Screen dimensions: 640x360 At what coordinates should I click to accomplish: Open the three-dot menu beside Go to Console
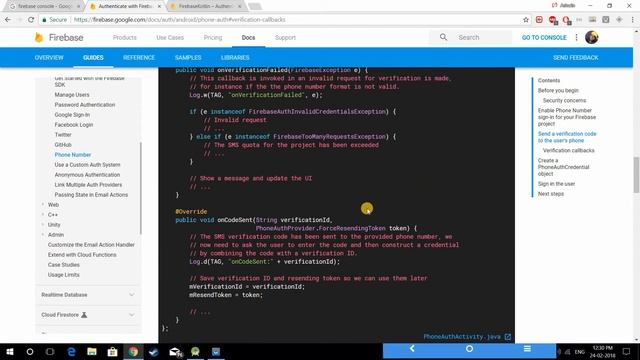[x=576, y=38]
